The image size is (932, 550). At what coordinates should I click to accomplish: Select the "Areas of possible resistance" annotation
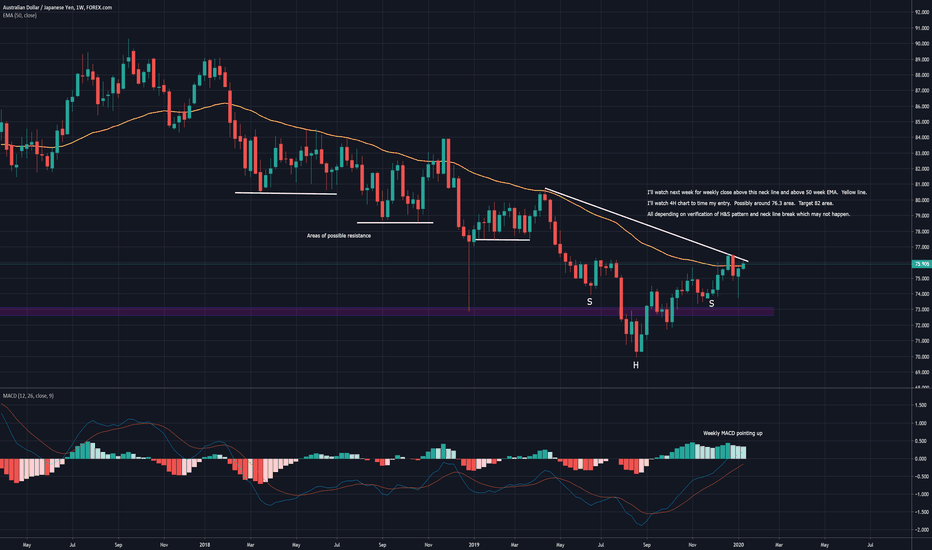tap(339, 235)
